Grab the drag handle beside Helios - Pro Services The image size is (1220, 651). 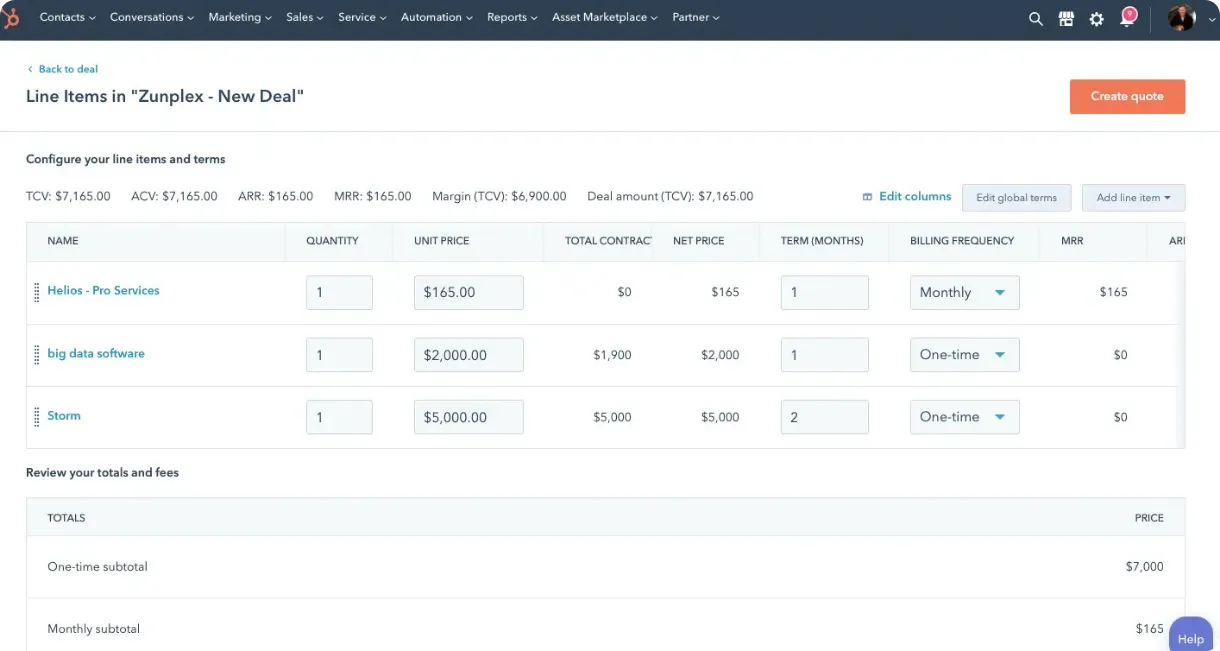point(36,290)
